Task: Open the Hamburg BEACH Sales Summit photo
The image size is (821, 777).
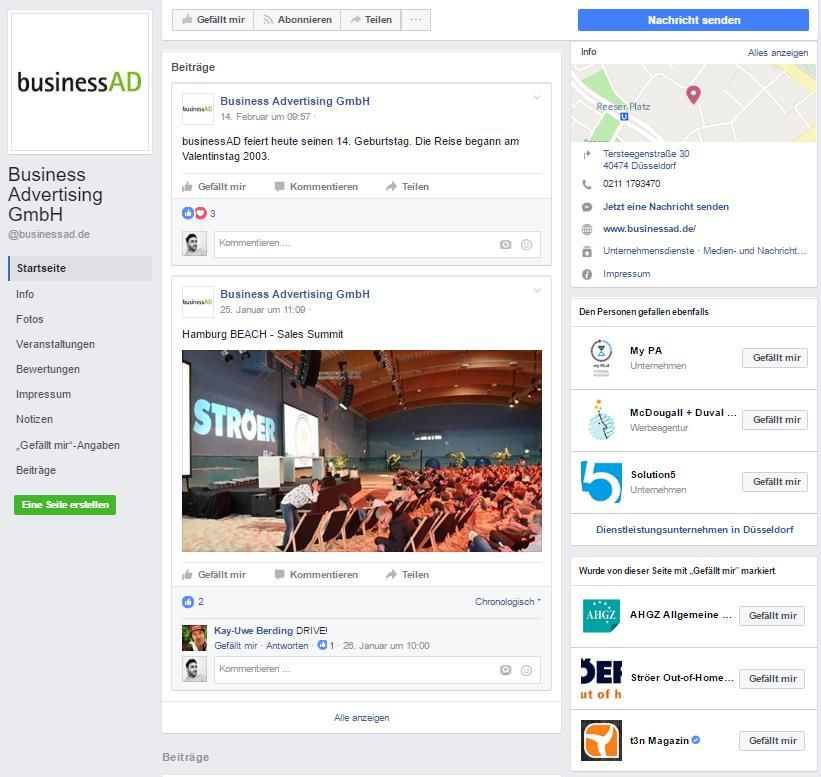Action: [x=362, y=451]
